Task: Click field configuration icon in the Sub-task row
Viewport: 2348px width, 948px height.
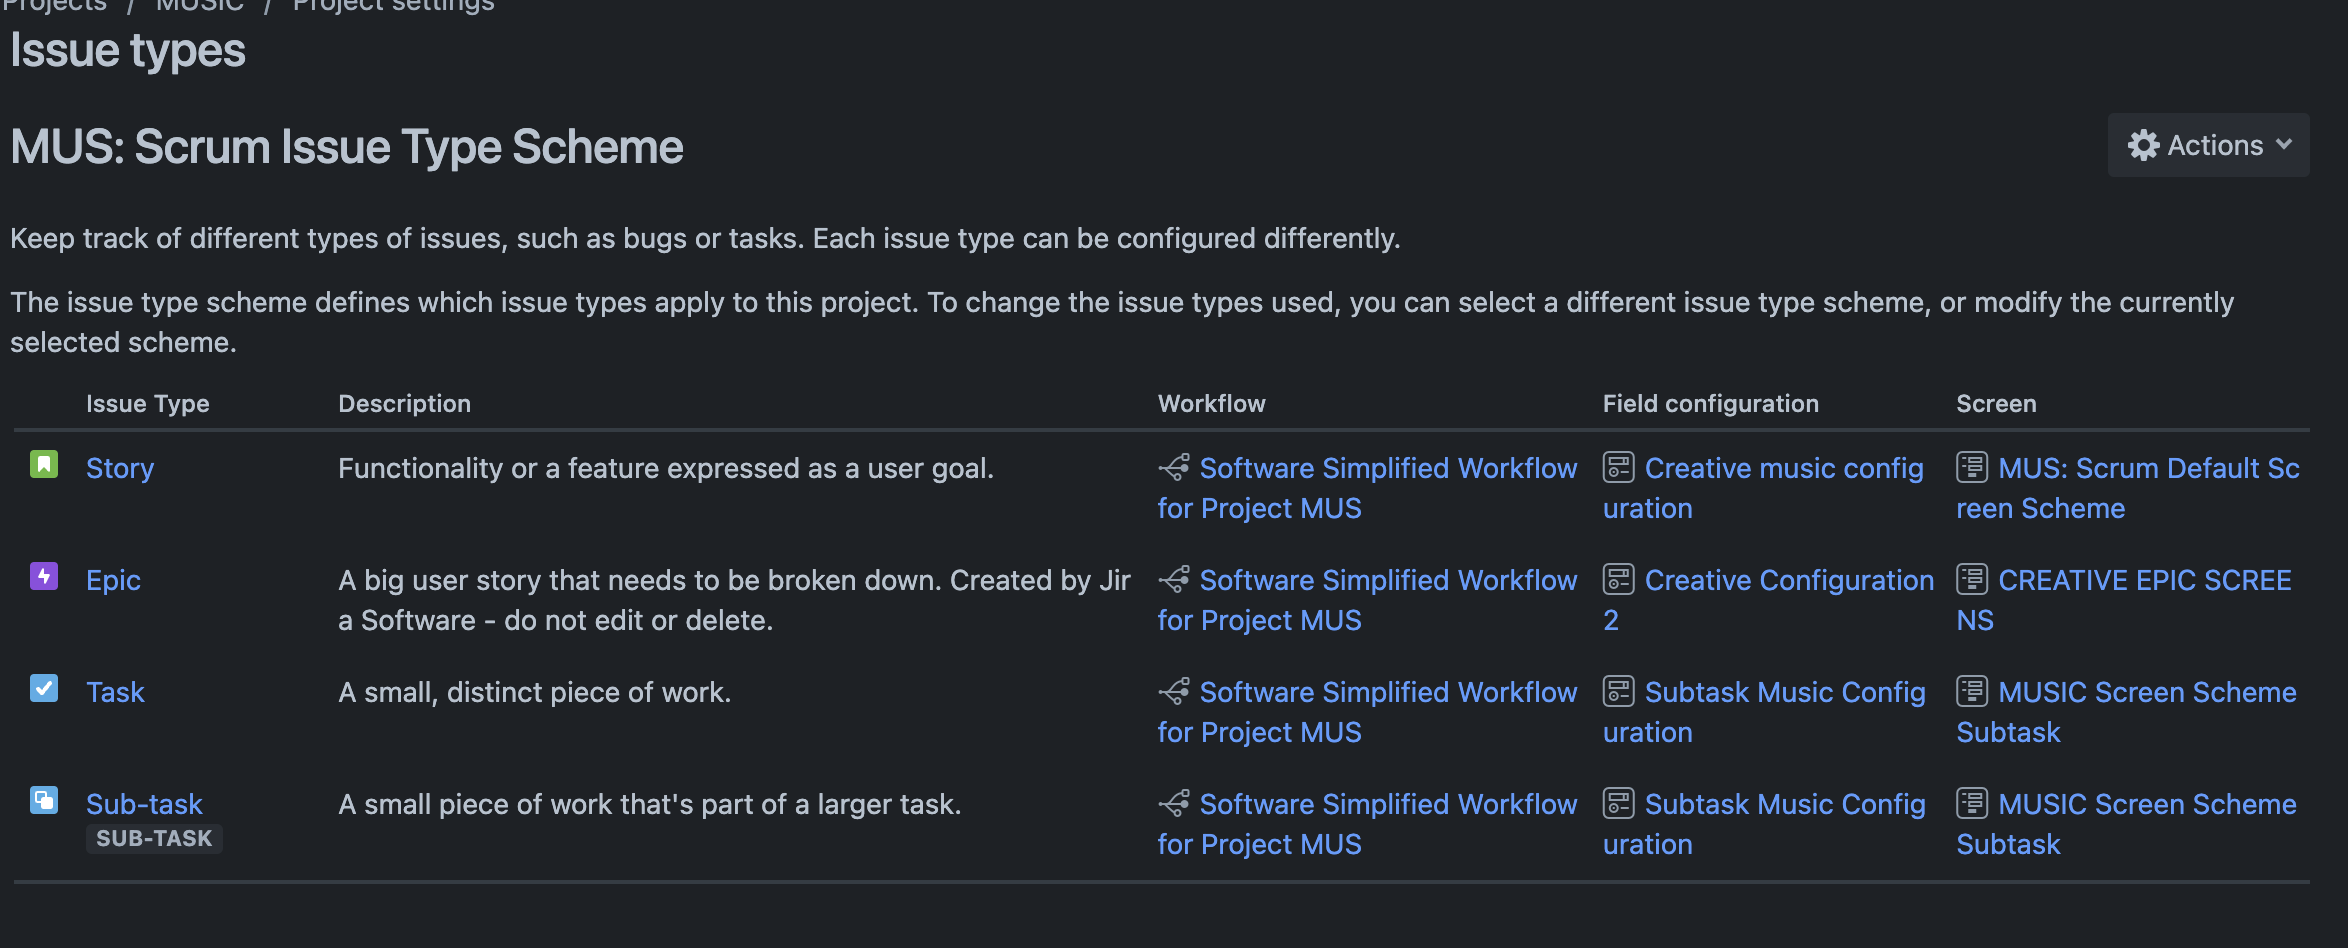Action: pos(1619,803)
